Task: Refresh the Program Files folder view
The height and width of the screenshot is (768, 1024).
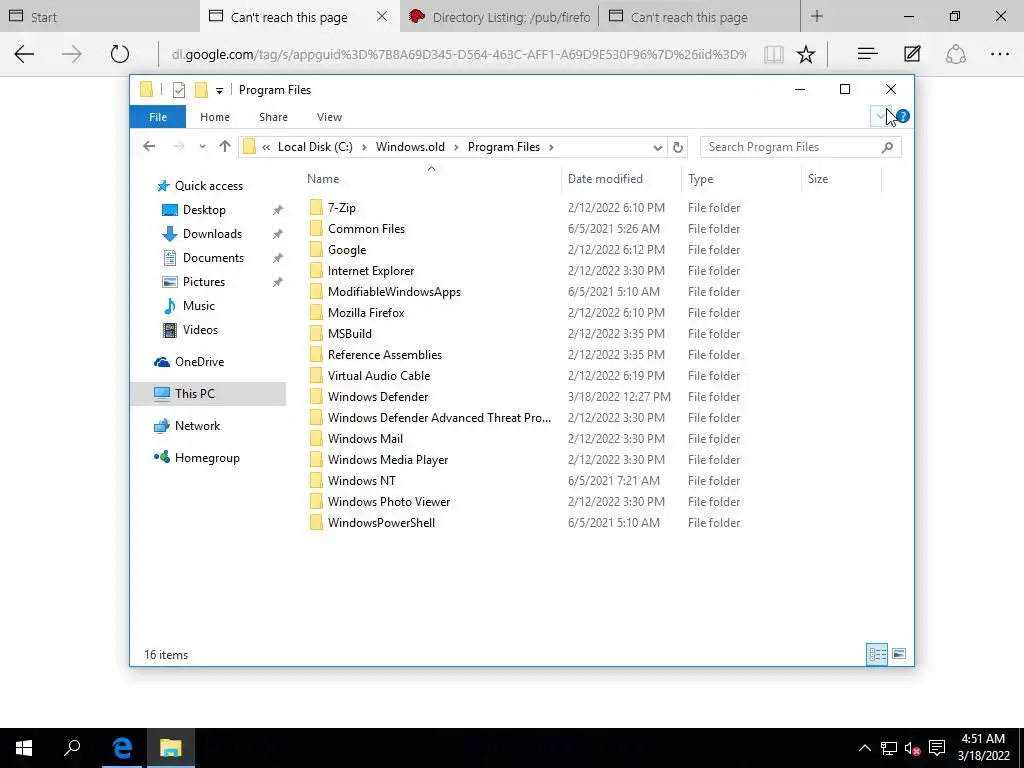Action: [678, 147]
